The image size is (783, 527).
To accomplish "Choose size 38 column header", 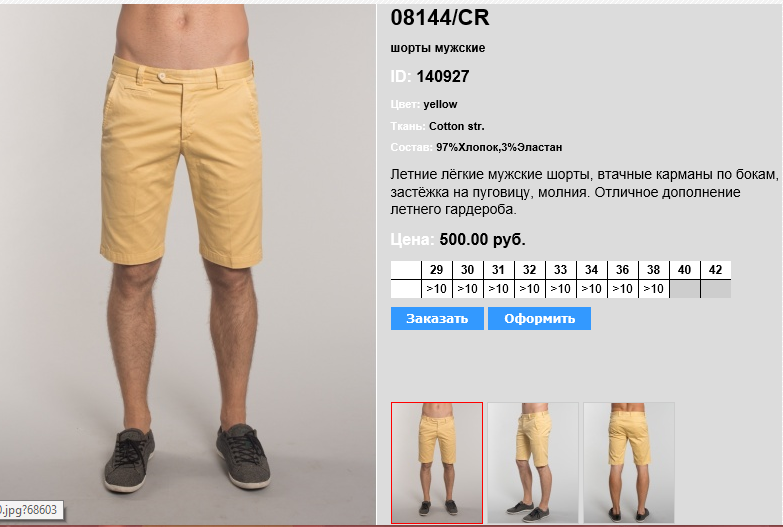I will 653,270.
